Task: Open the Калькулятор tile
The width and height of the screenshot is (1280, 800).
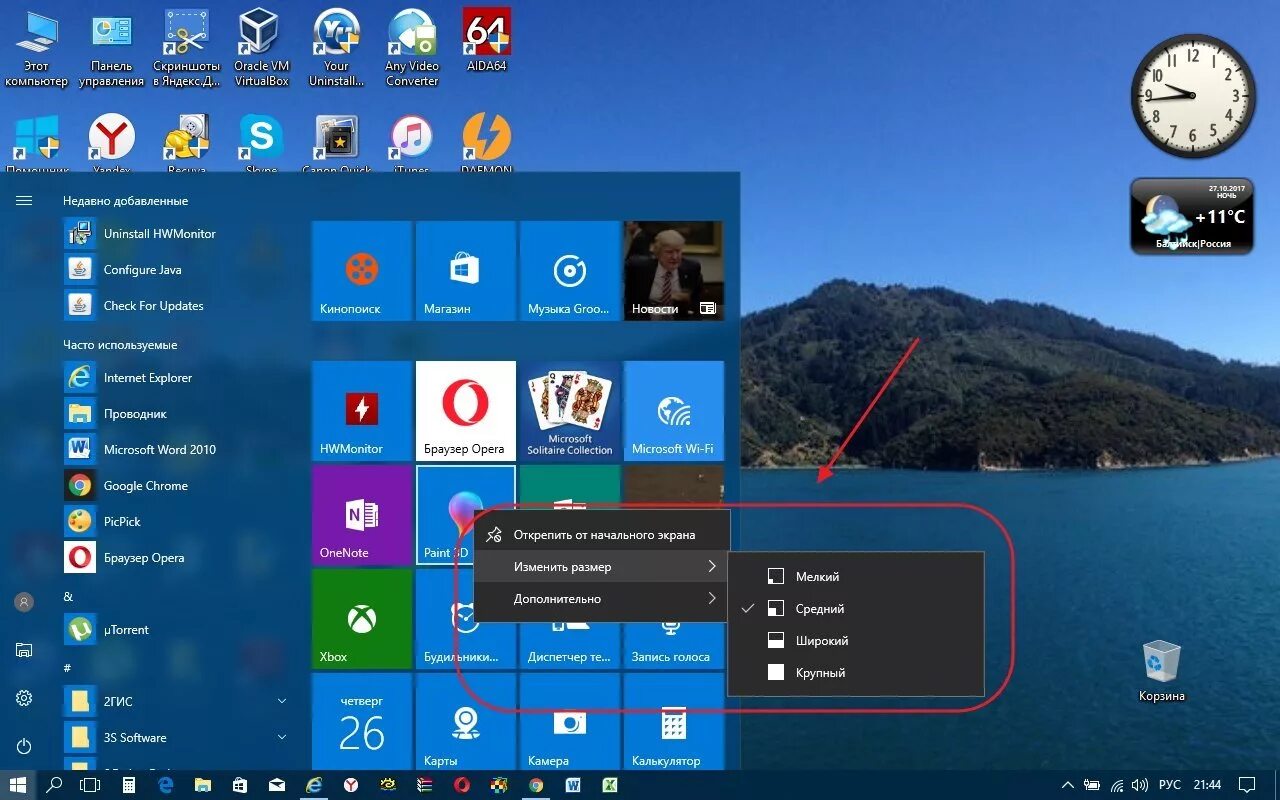Action: 674,723
